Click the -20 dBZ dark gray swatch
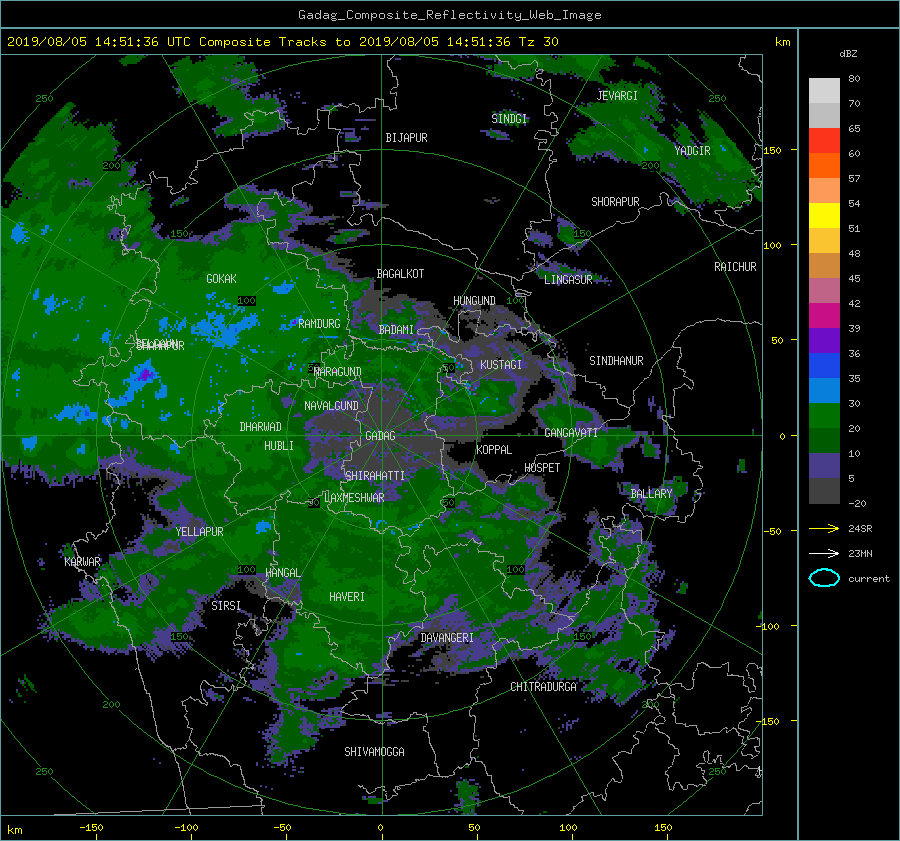Image resolution: width=900 pixels, height=841 pixels. coord(824,491)
